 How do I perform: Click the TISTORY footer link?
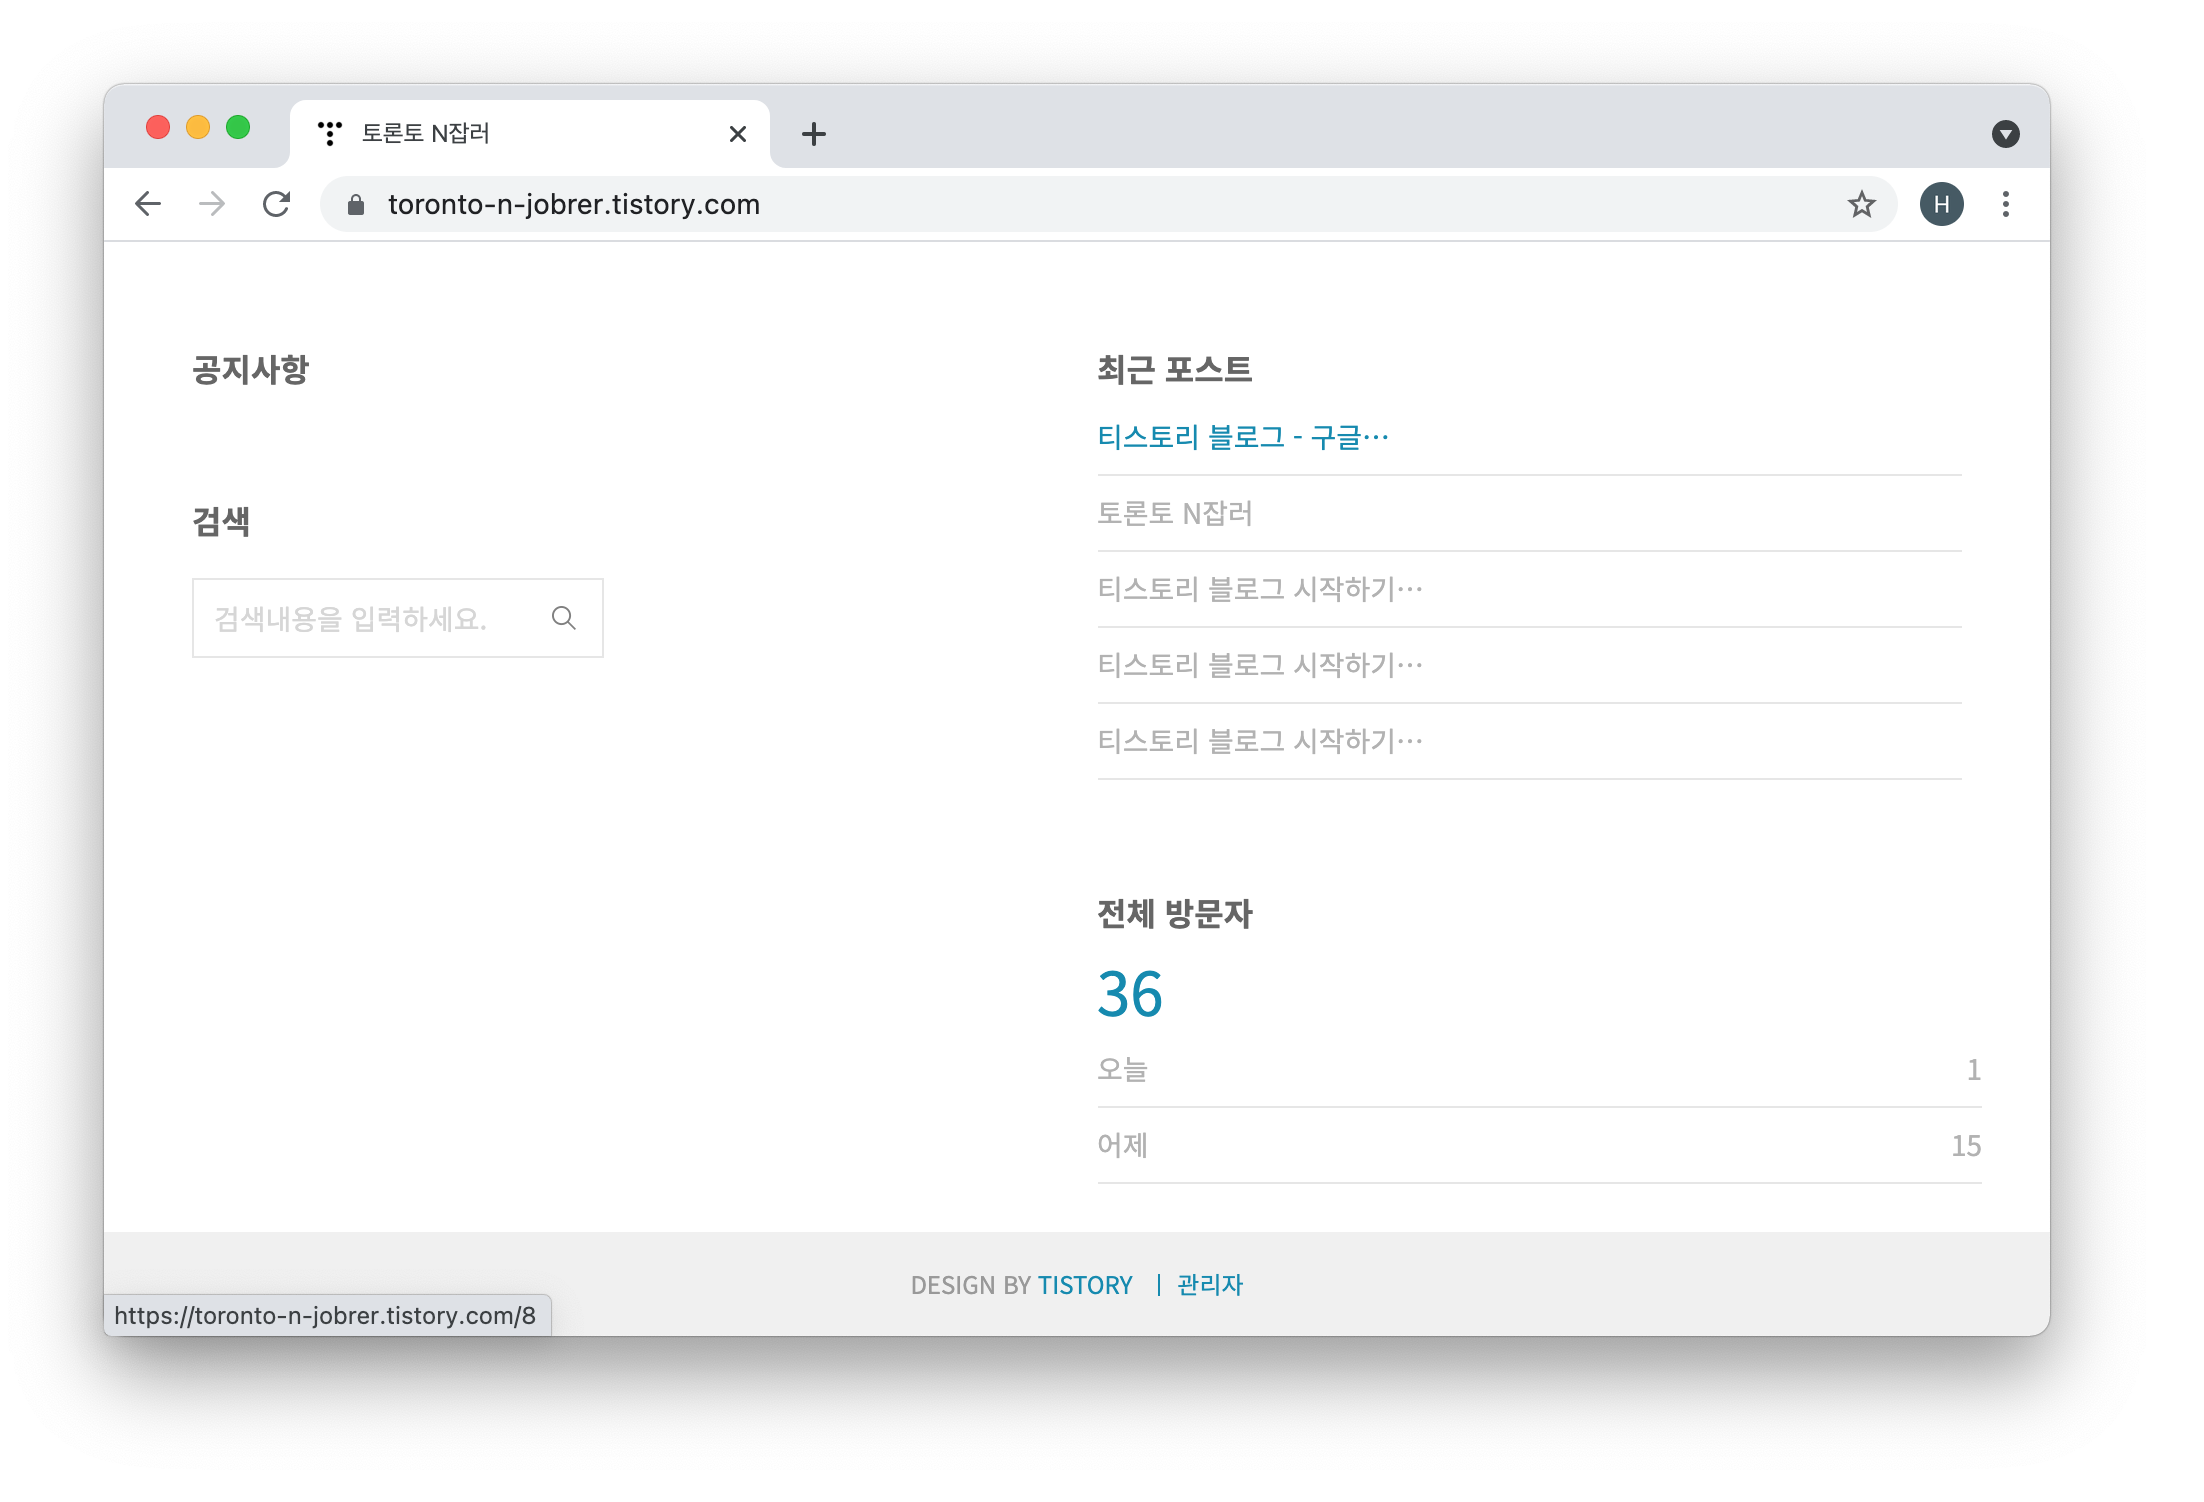[1085, 1285]
